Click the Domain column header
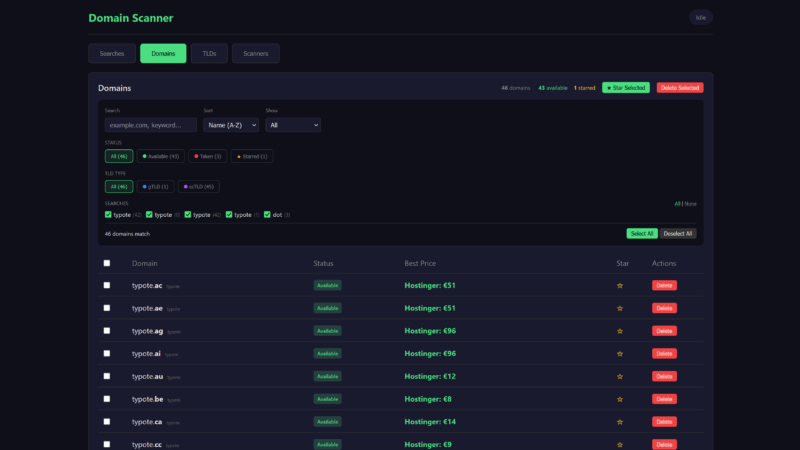This screenshot has height=450, width=800. 144,263
